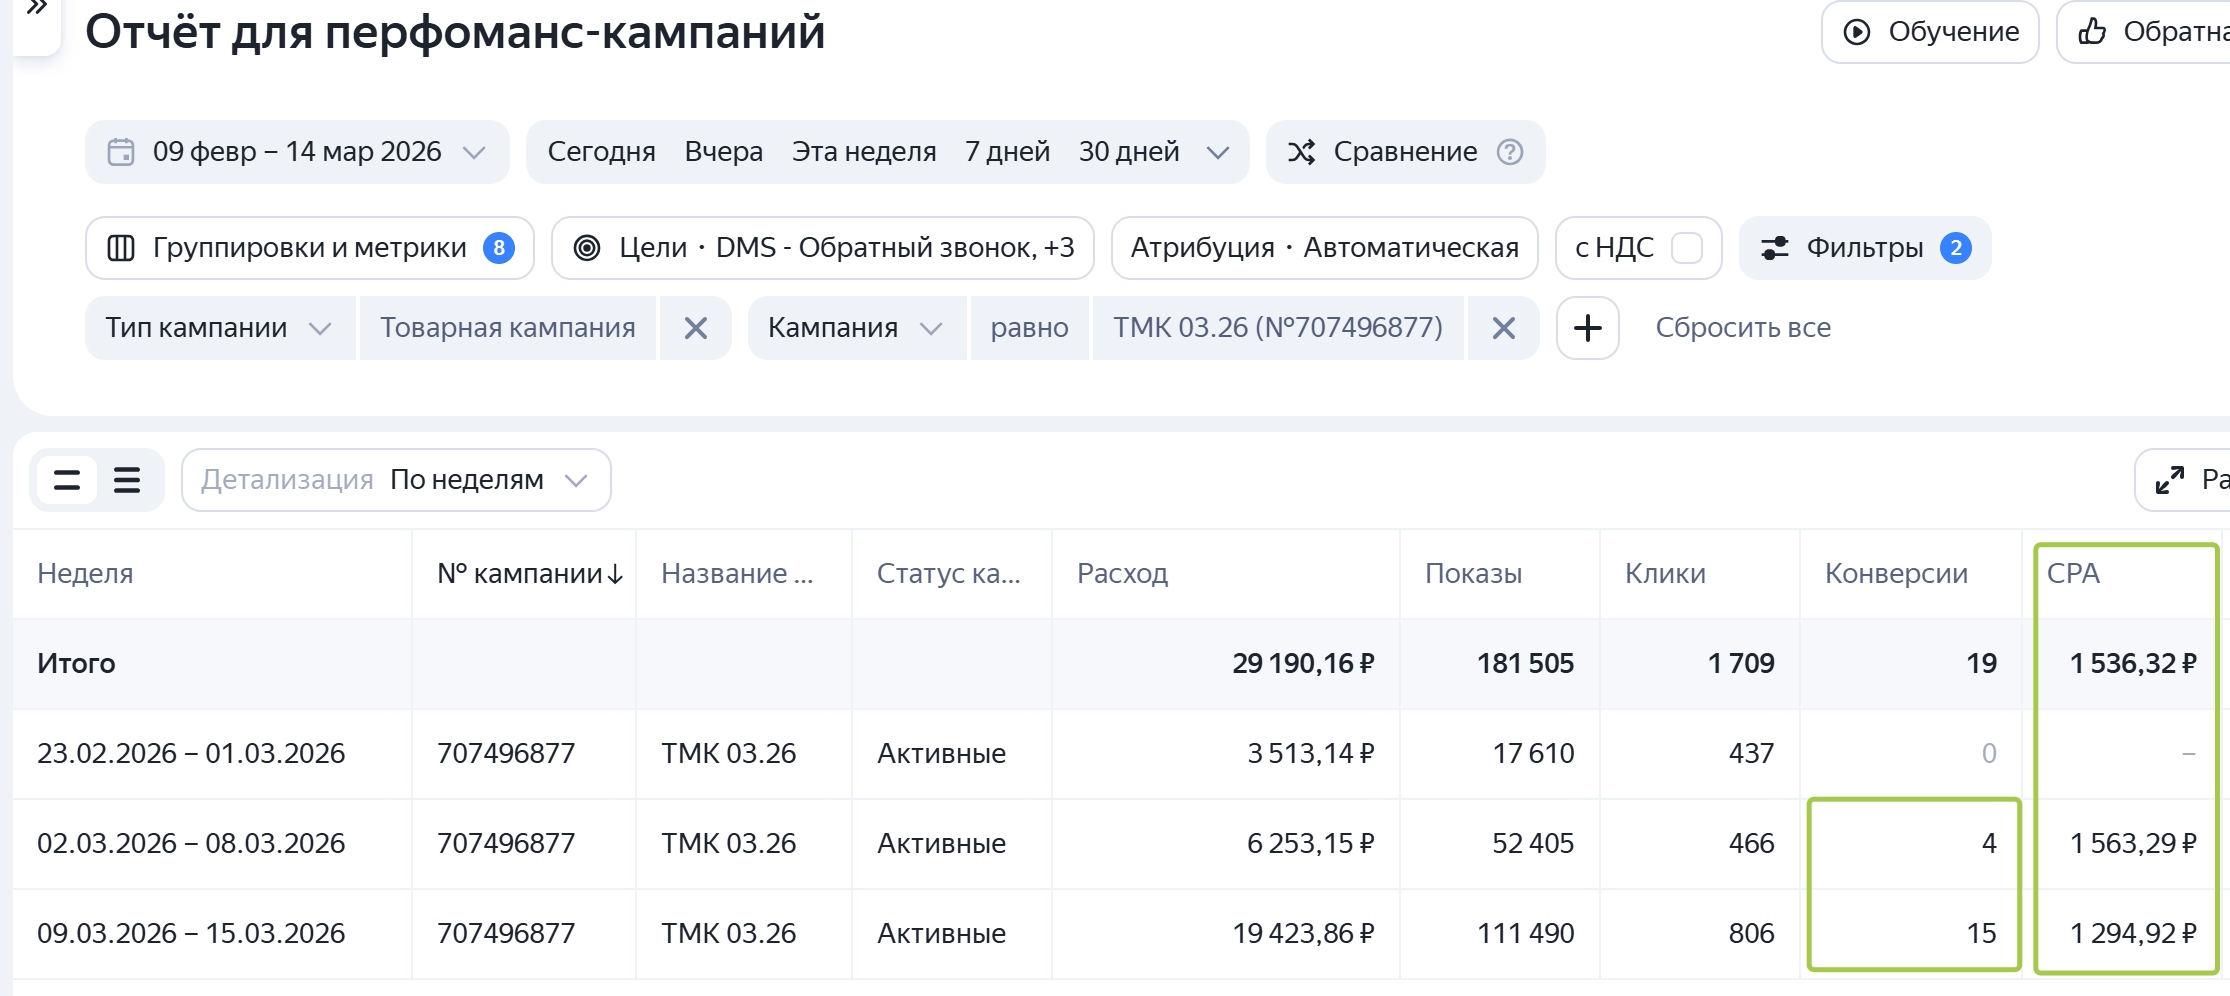
Task: Open the Фильтры panel
Action: click(1865, 248)
